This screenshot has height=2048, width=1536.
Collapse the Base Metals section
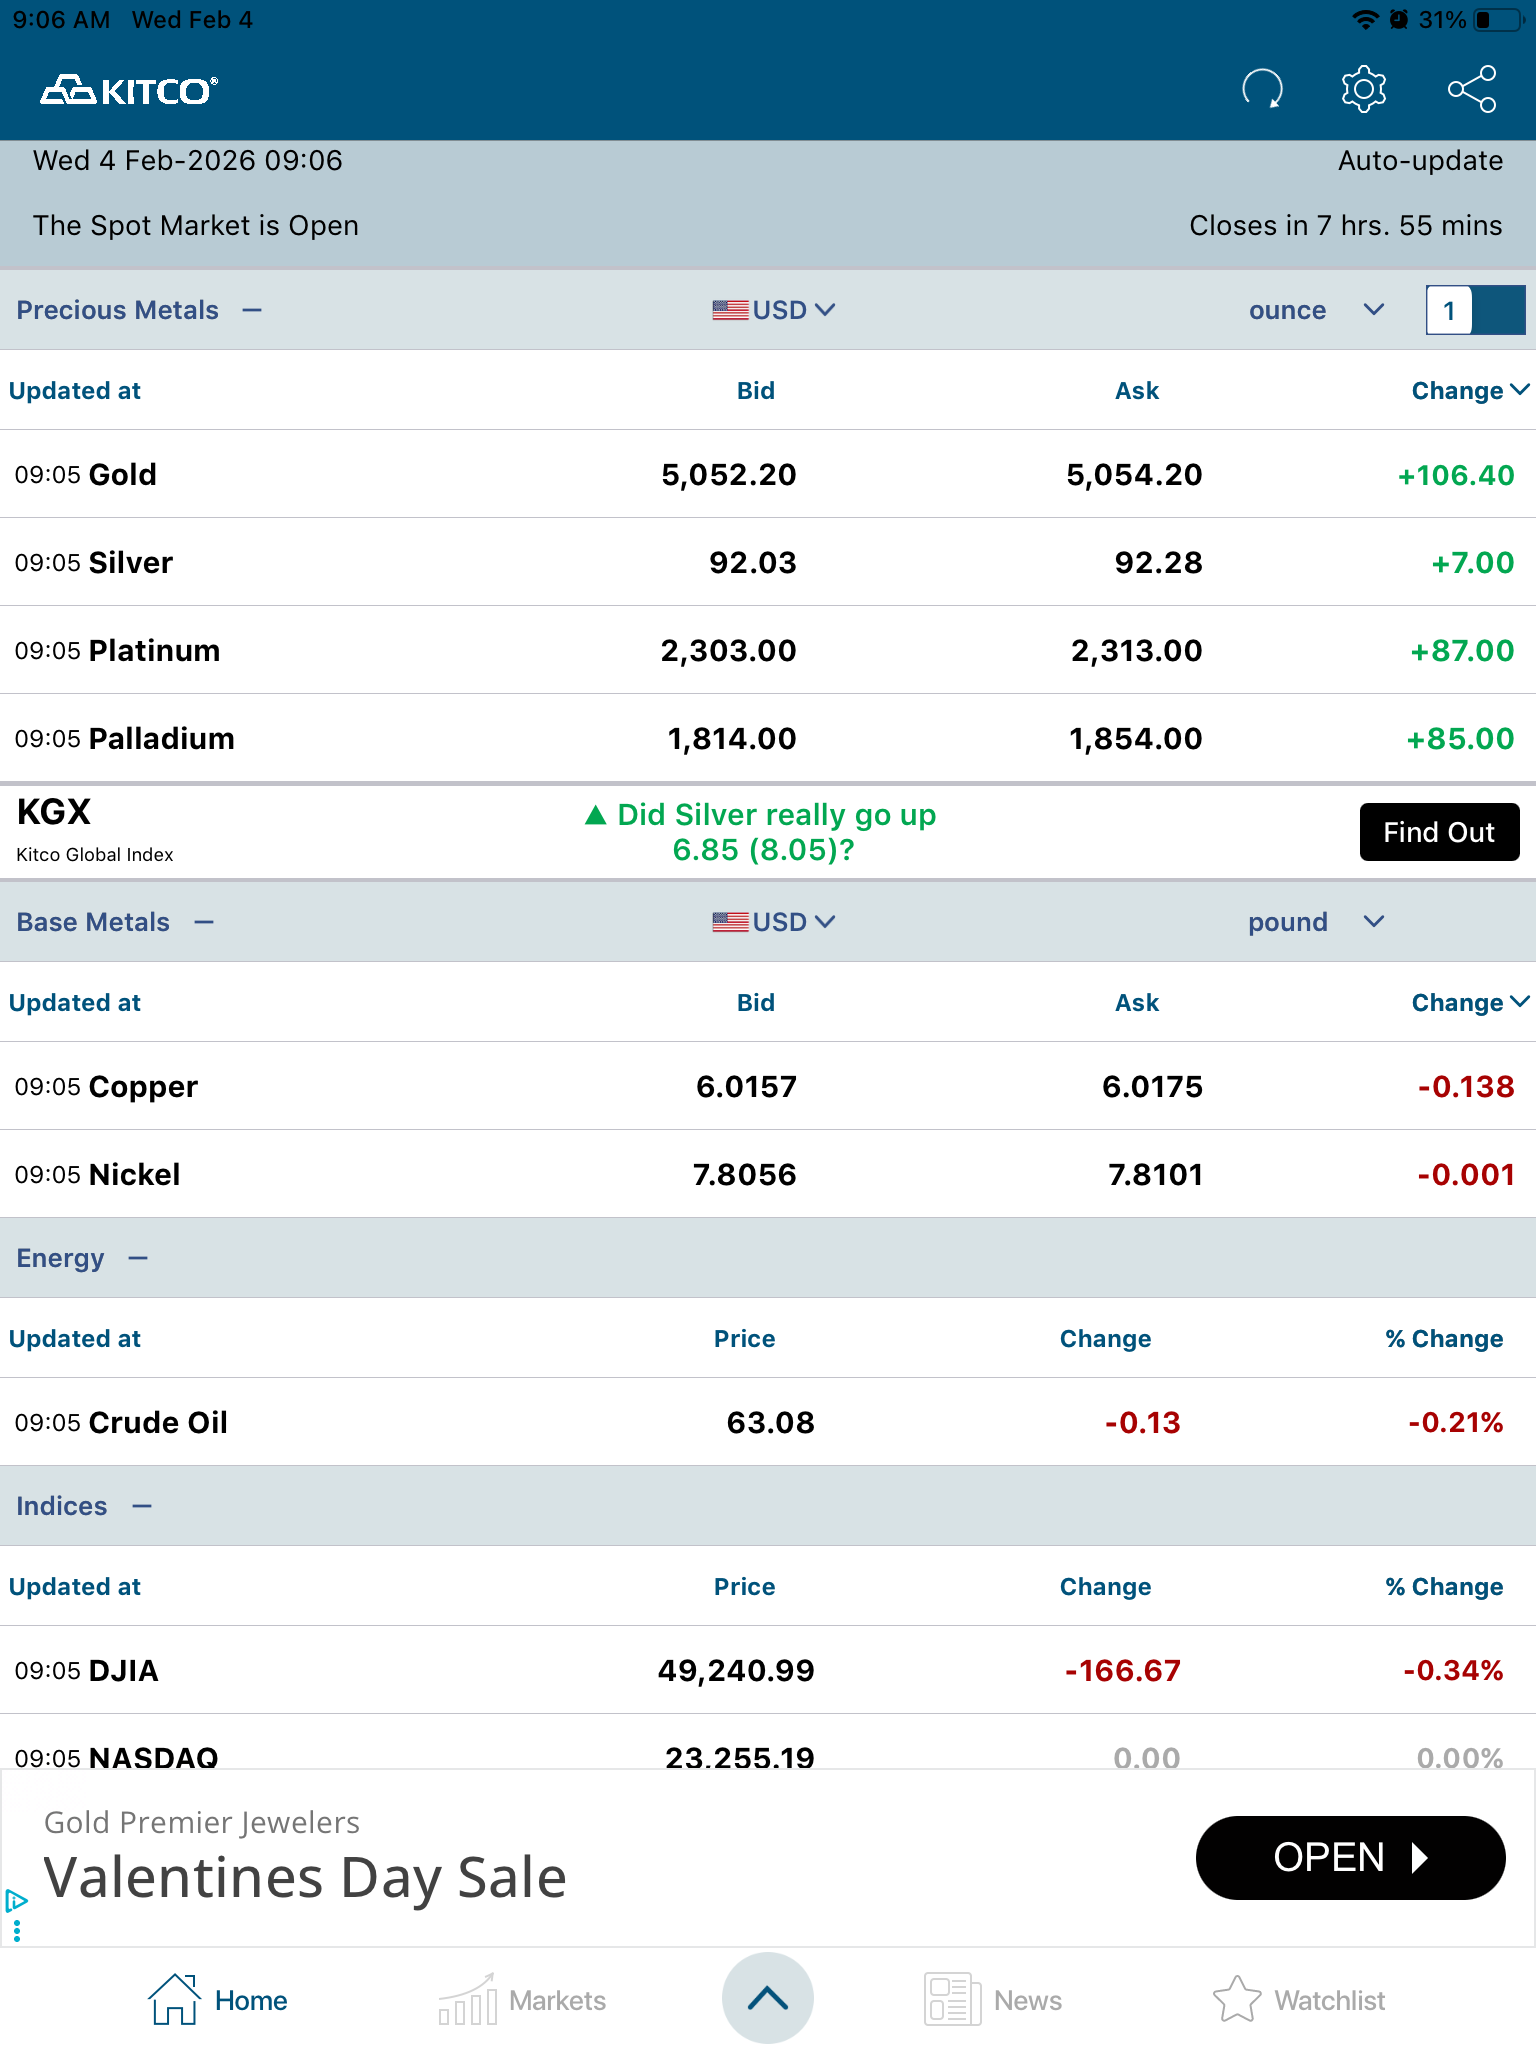[x=204, y=922]
